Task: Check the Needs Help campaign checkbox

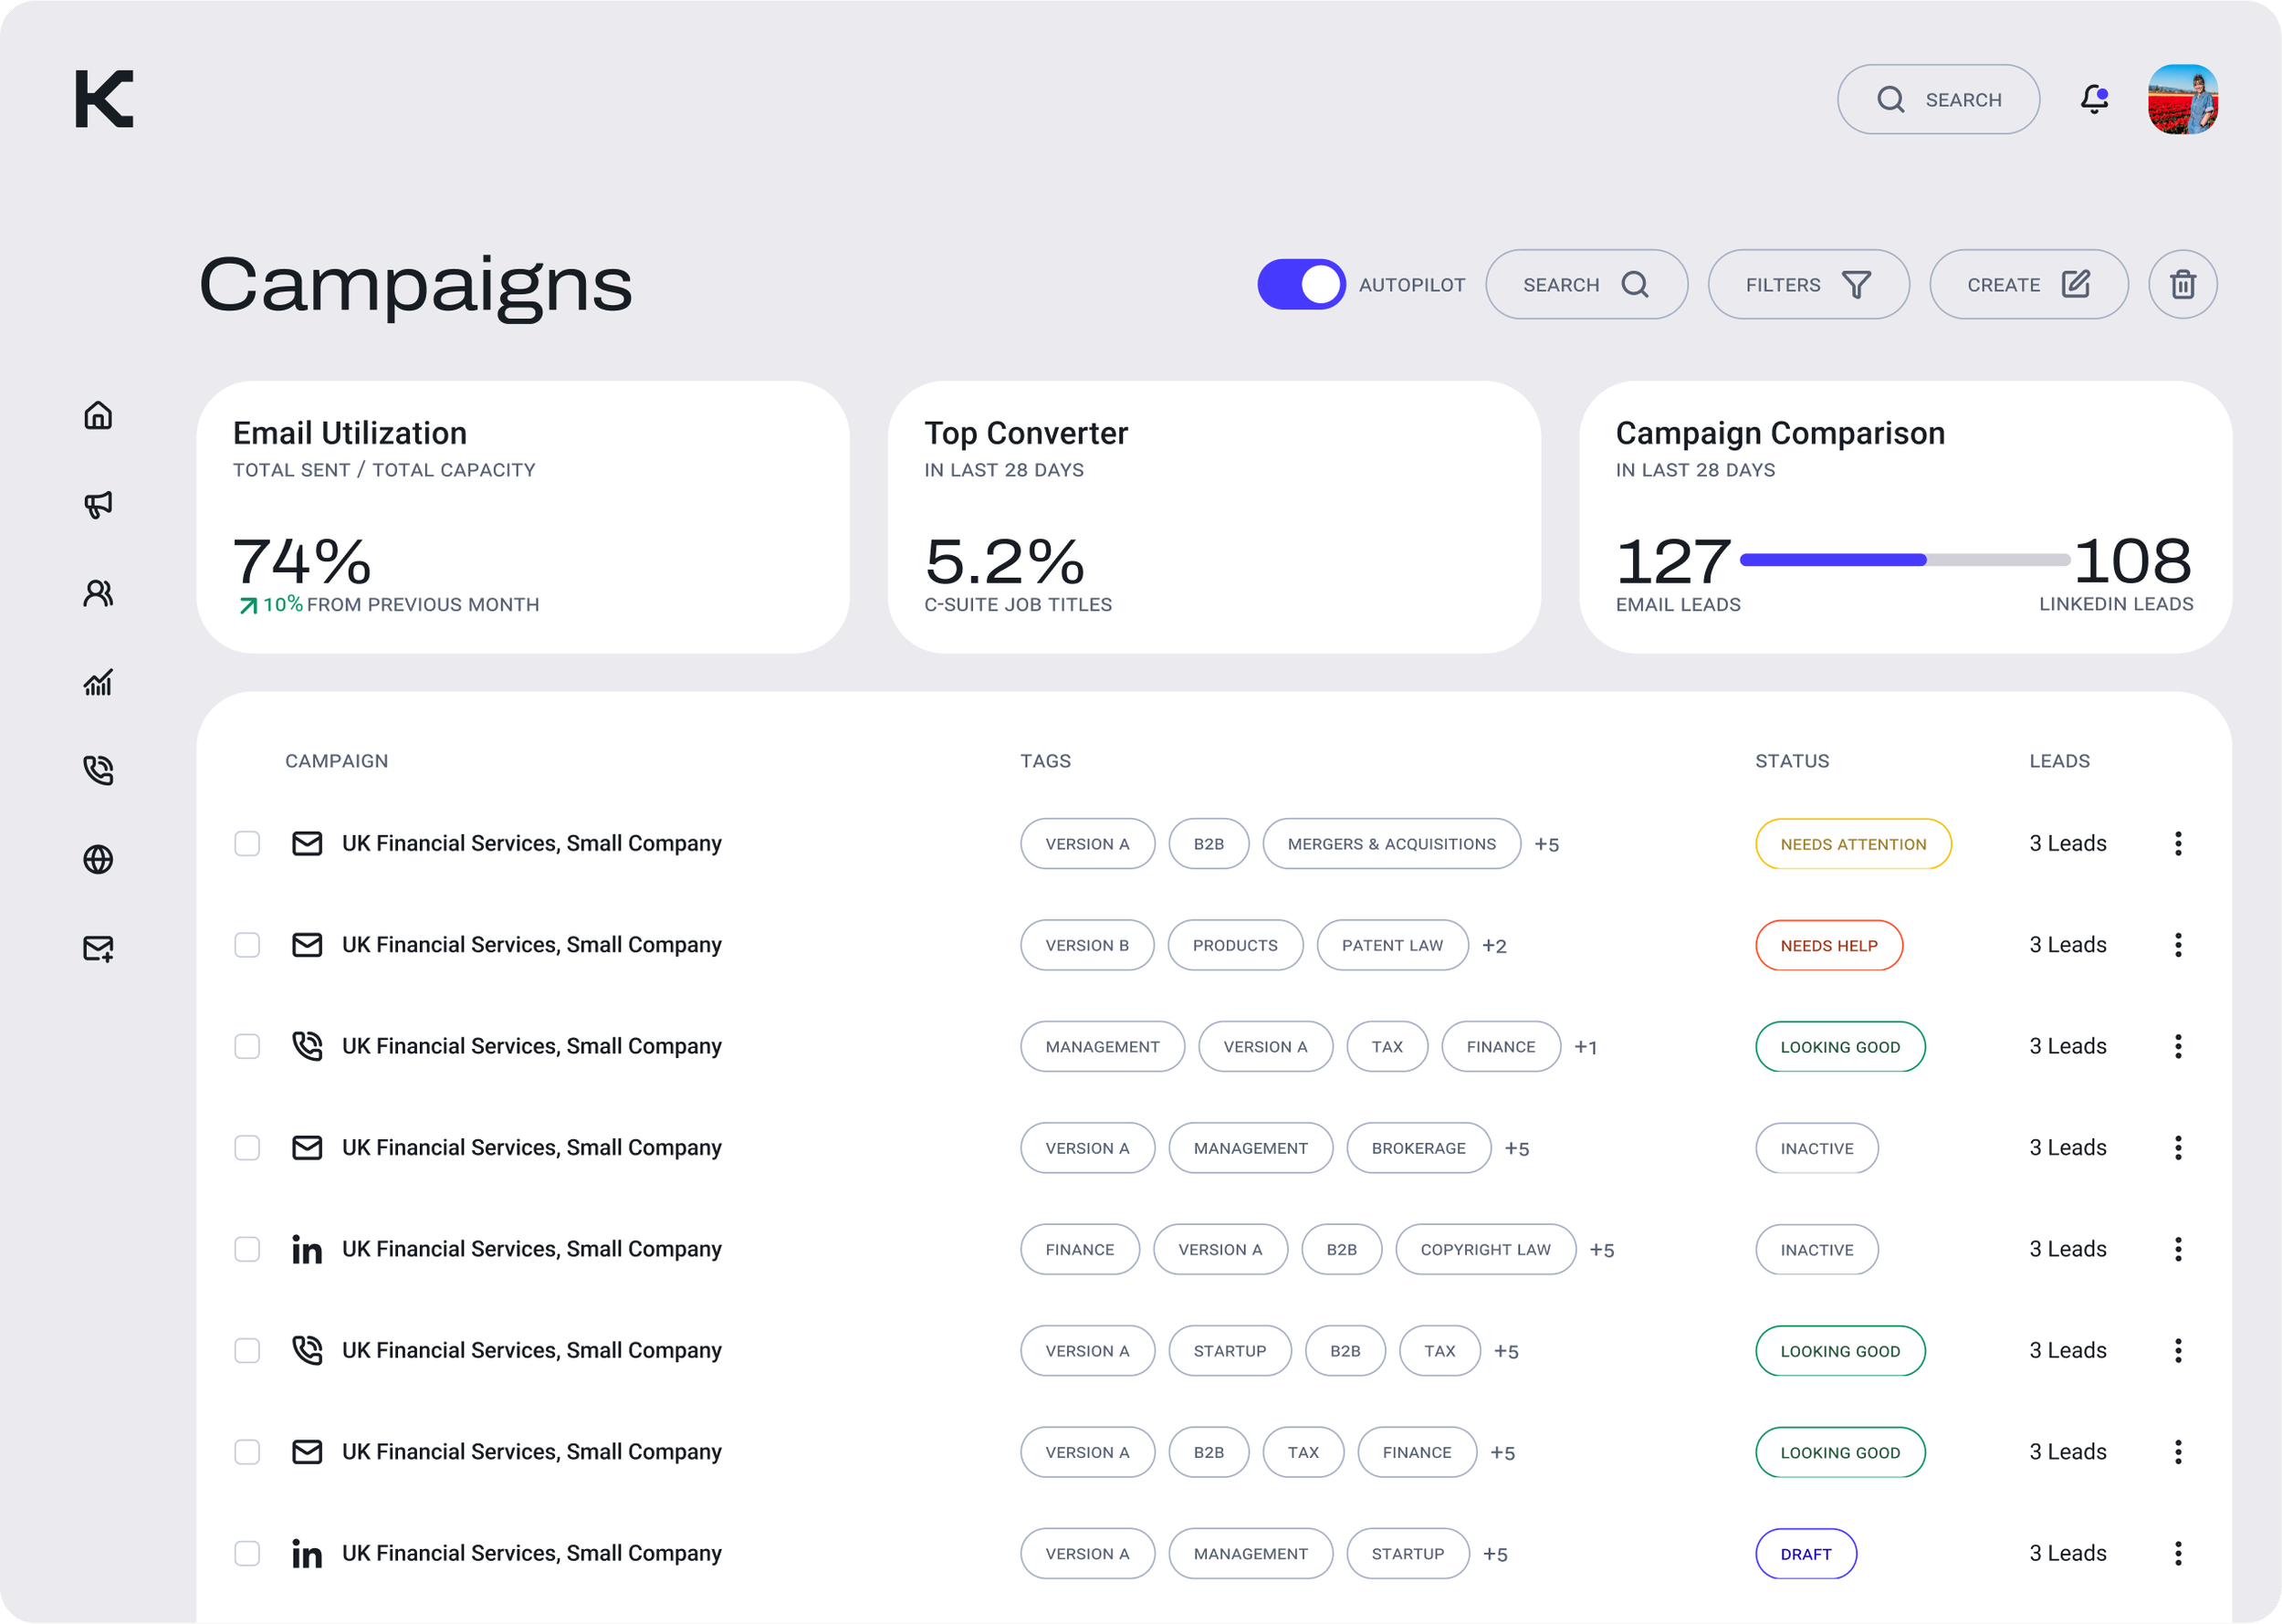Action: tap(247, 945)
